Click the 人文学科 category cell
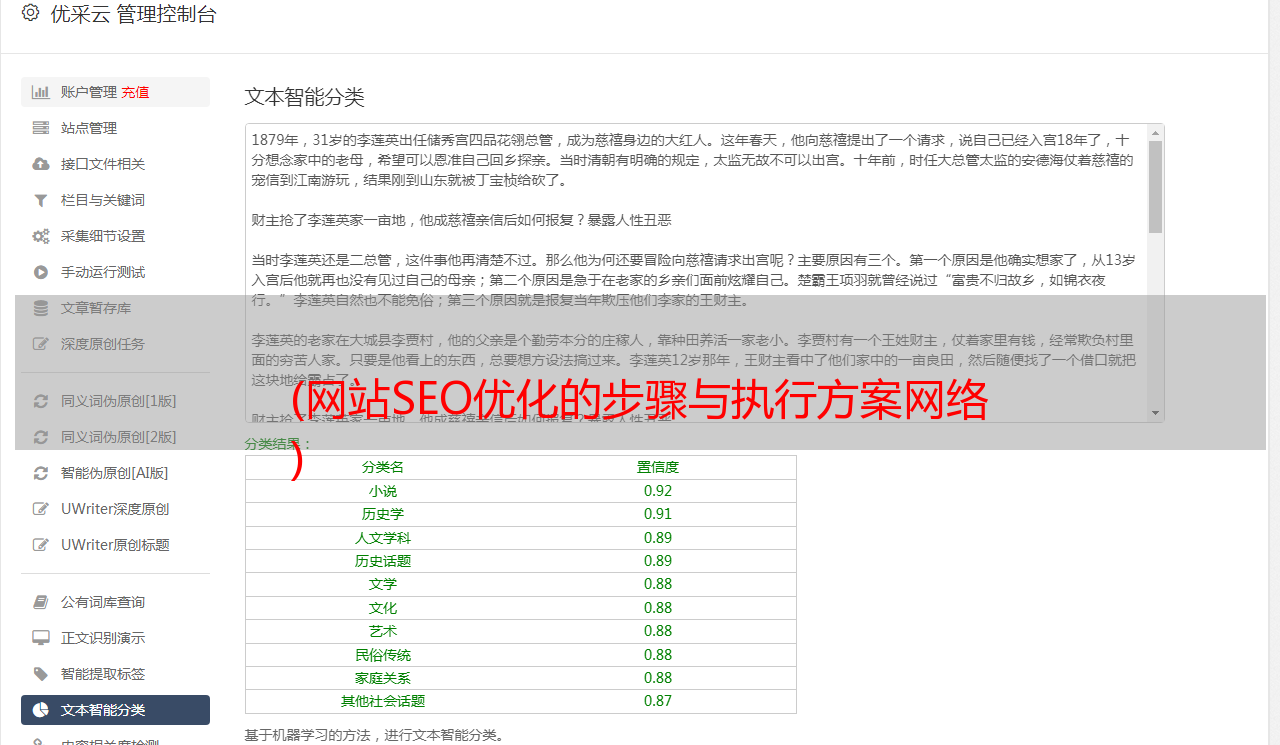The width and height of the screenshot is (1280, 745). coord(383,538)
